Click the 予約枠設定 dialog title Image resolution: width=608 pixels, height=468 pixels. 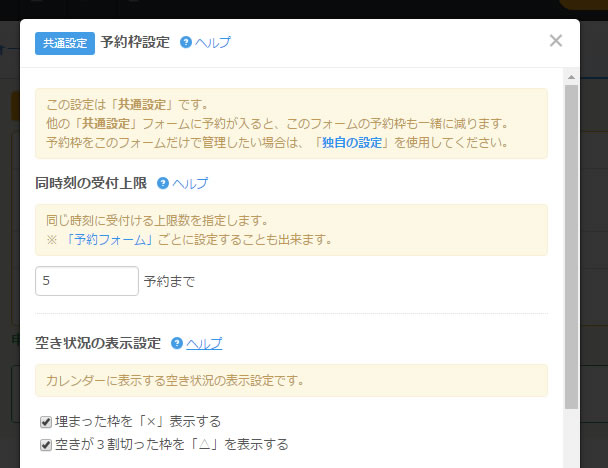pos(135,43)
